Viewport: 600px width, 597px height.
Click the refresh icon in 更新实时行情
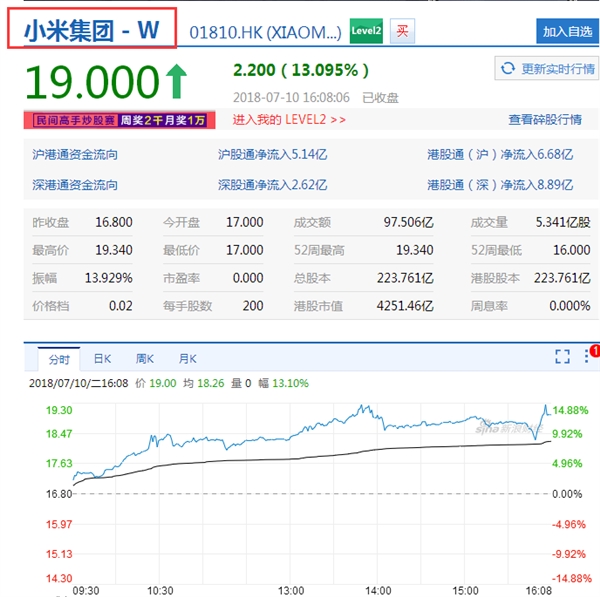pos(507,69)
